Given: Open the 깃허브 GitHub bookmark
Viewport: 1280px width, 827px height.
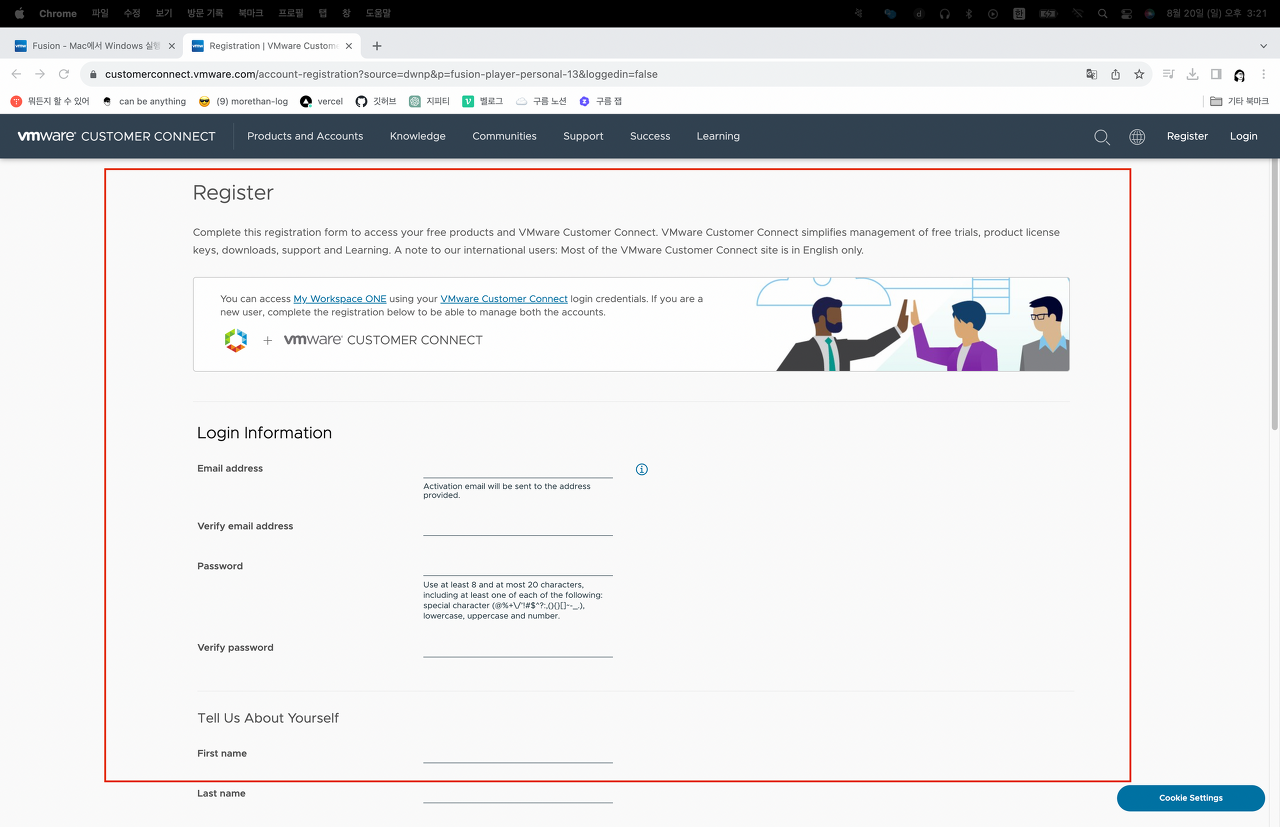Looking at the screenshot, I should [x=376, y=101].
